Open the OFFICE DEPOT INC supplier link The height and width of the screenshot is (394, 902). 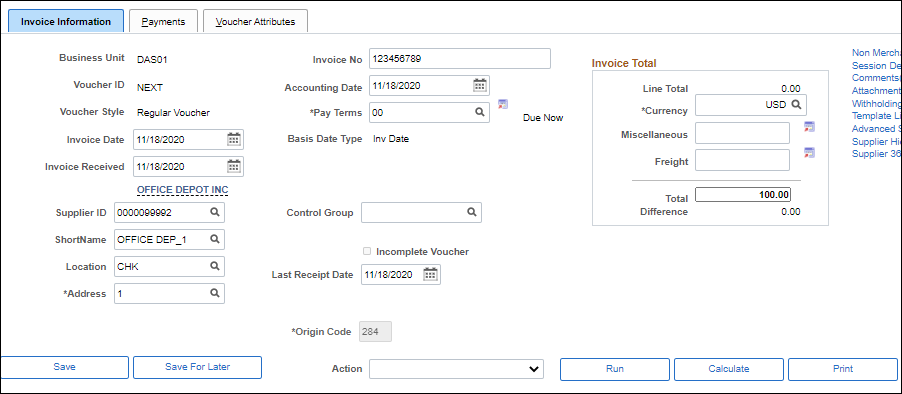point(182,190)
